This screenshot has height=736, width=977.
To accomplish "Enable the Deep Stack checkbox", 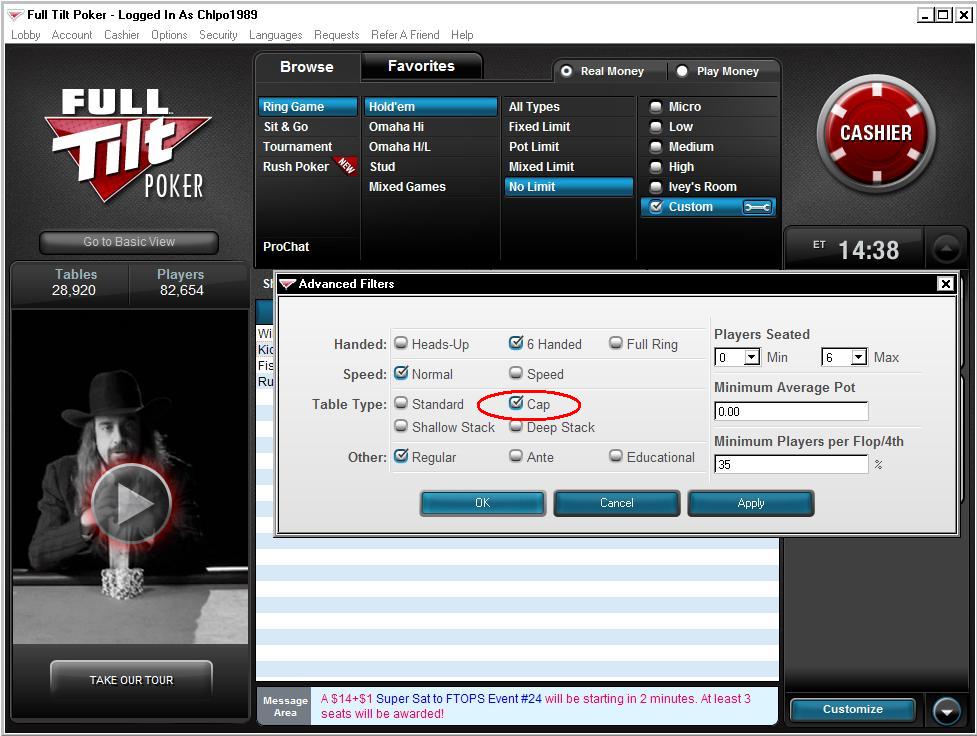I will (x=516, y=426).
